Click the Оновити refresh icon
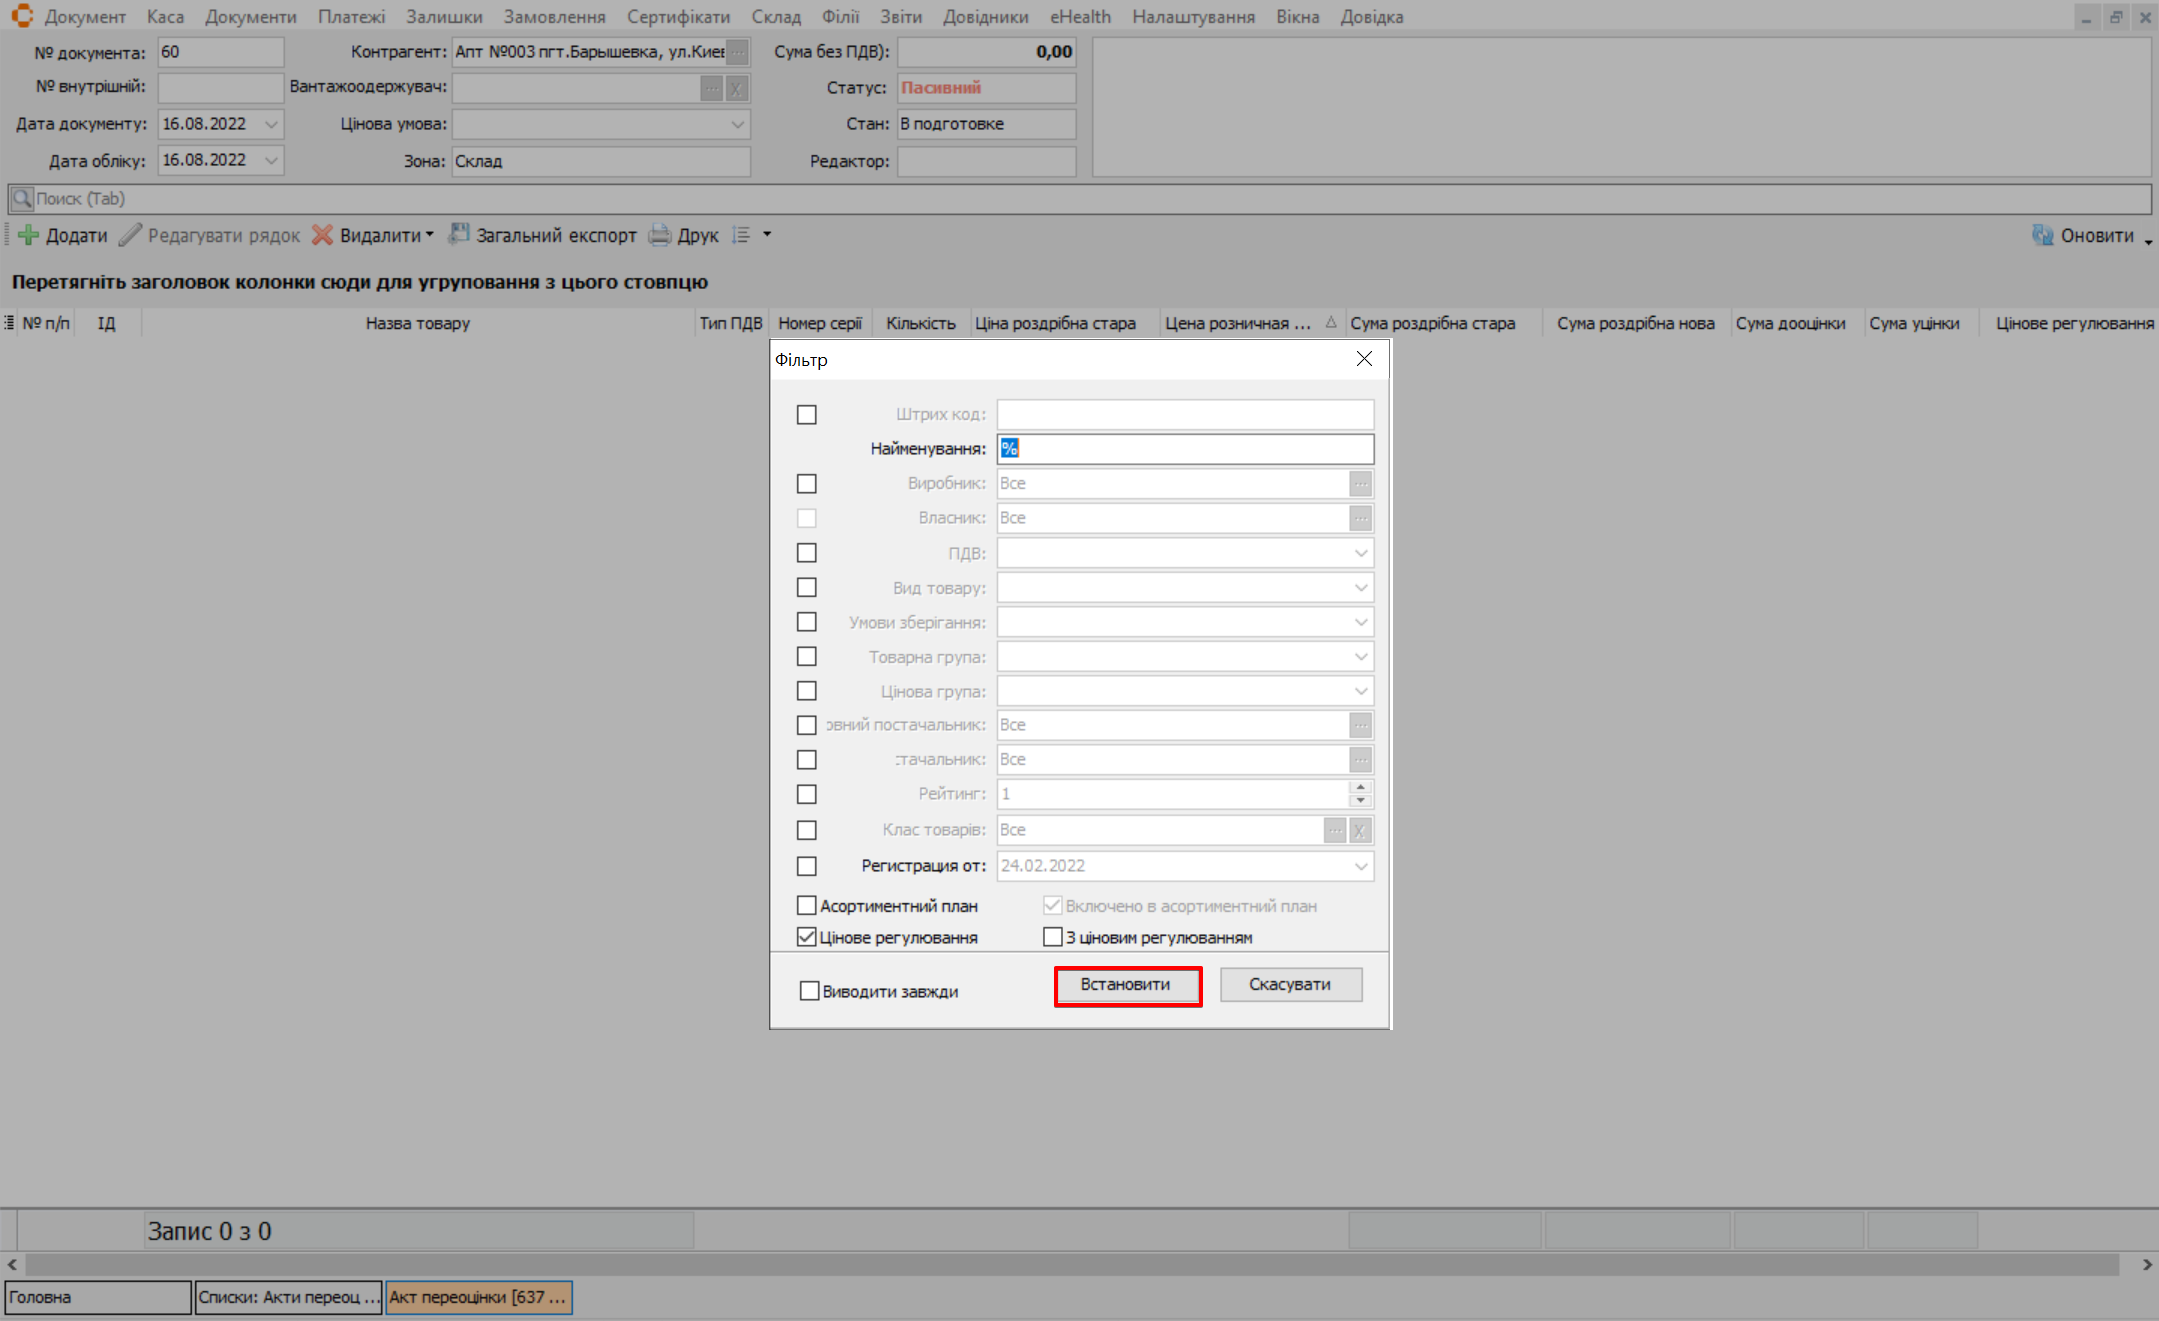Screen dimensions: 2159x1321 (2042, 235)
